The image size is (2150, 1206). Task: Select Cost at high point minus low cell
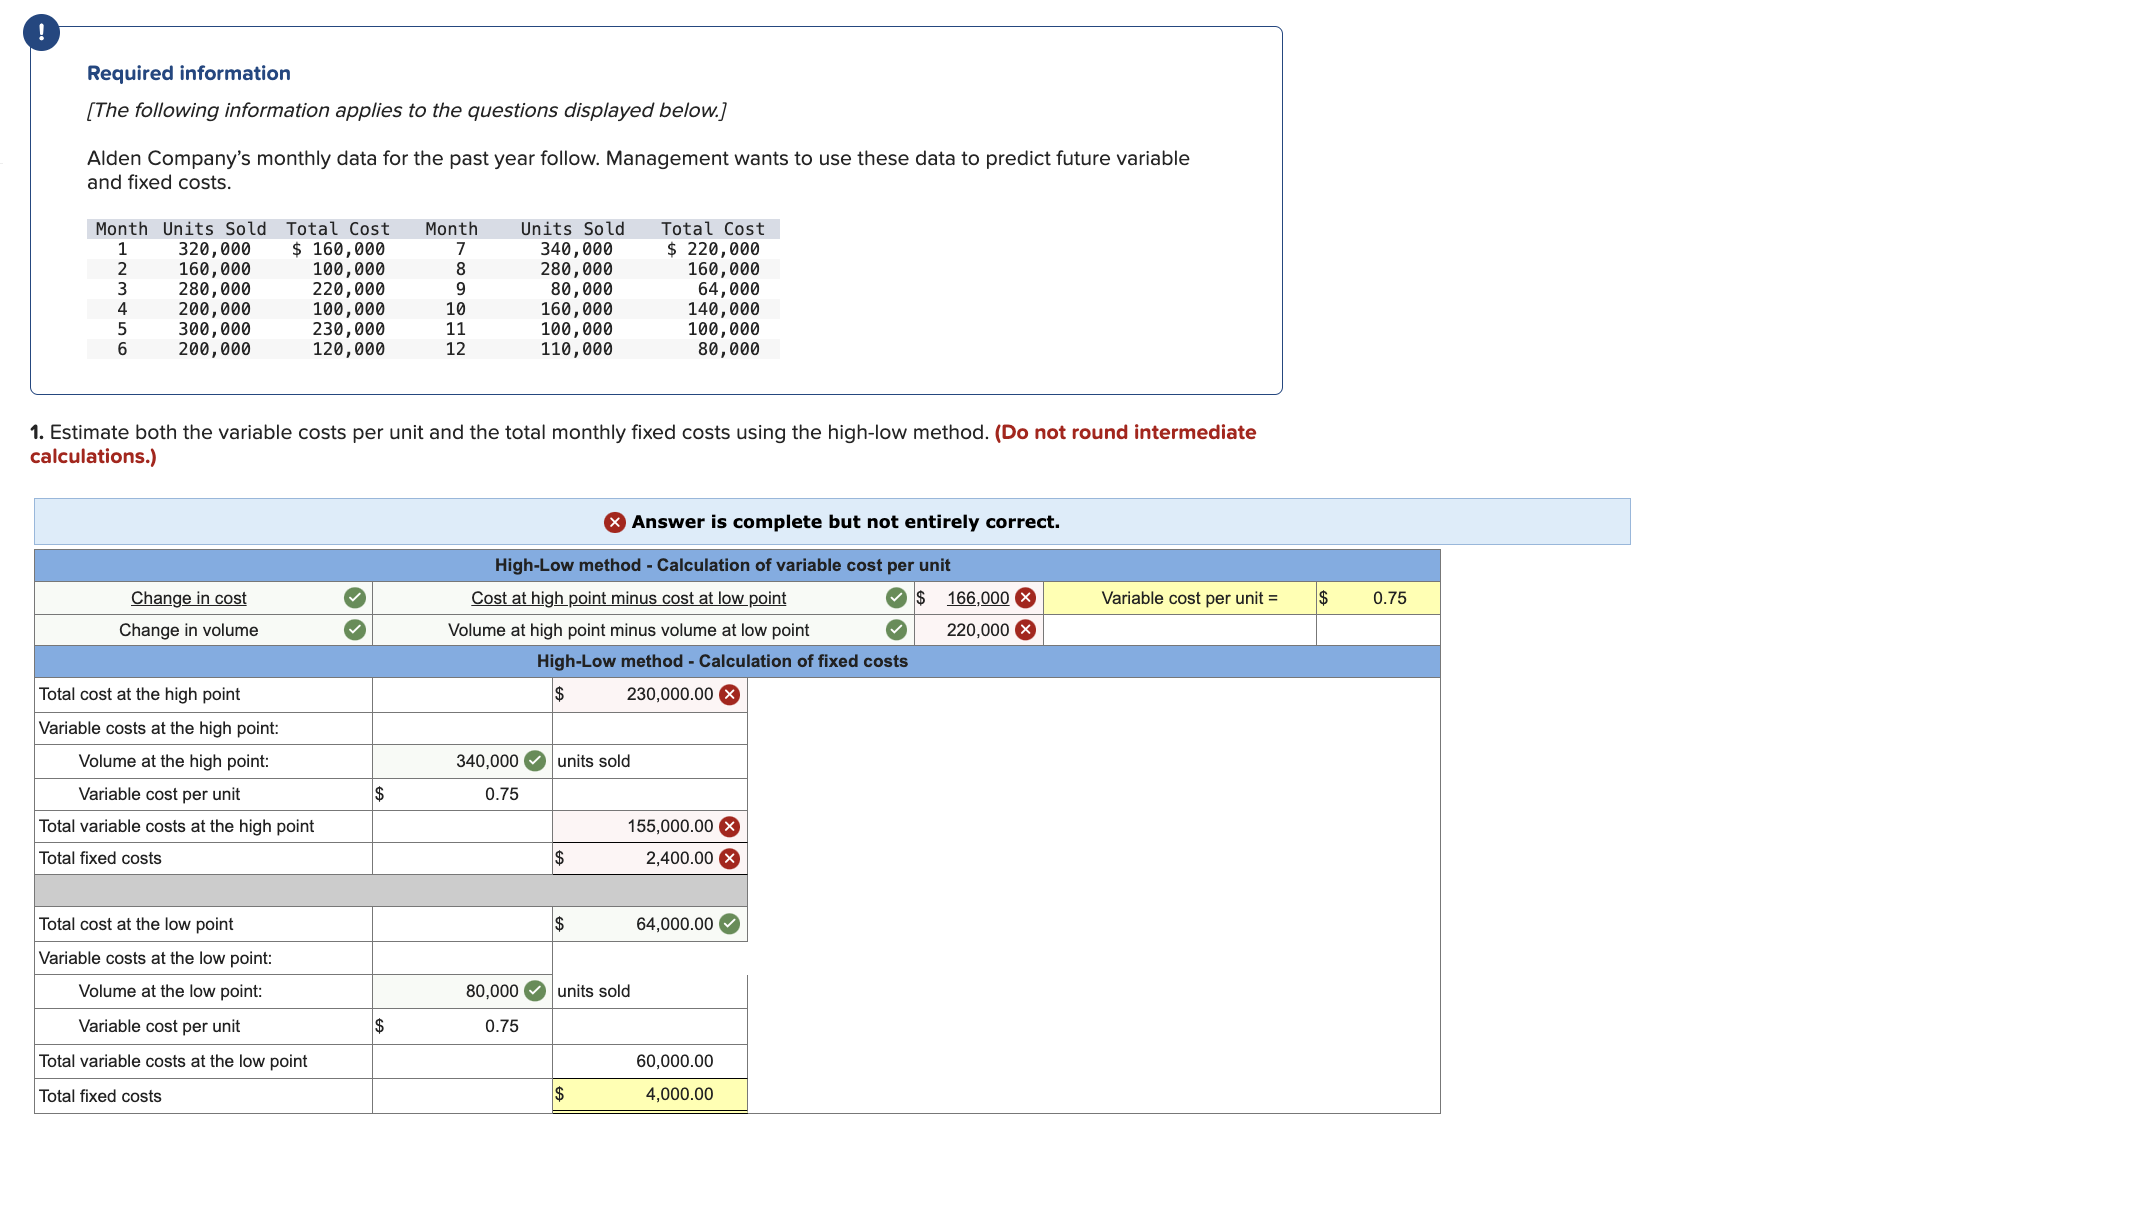pos(628,598)
